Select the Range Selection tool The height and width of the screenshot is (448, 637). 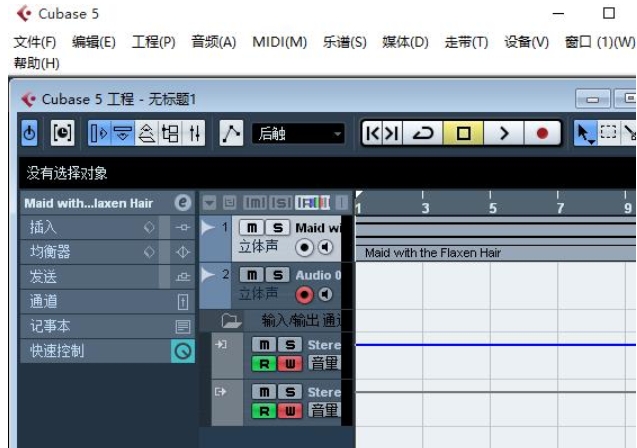pyautogui.click(x=608, y=133)
